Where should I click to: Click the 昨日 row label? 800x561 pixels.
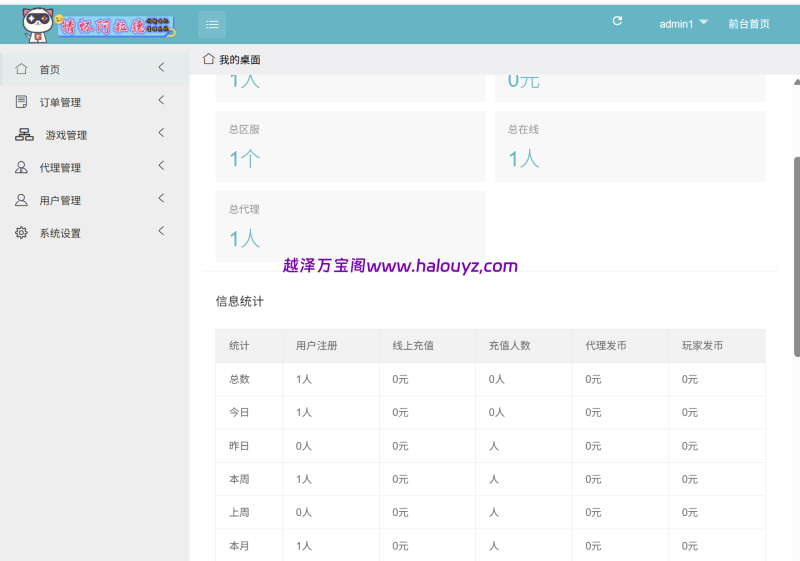click(239, 446)
